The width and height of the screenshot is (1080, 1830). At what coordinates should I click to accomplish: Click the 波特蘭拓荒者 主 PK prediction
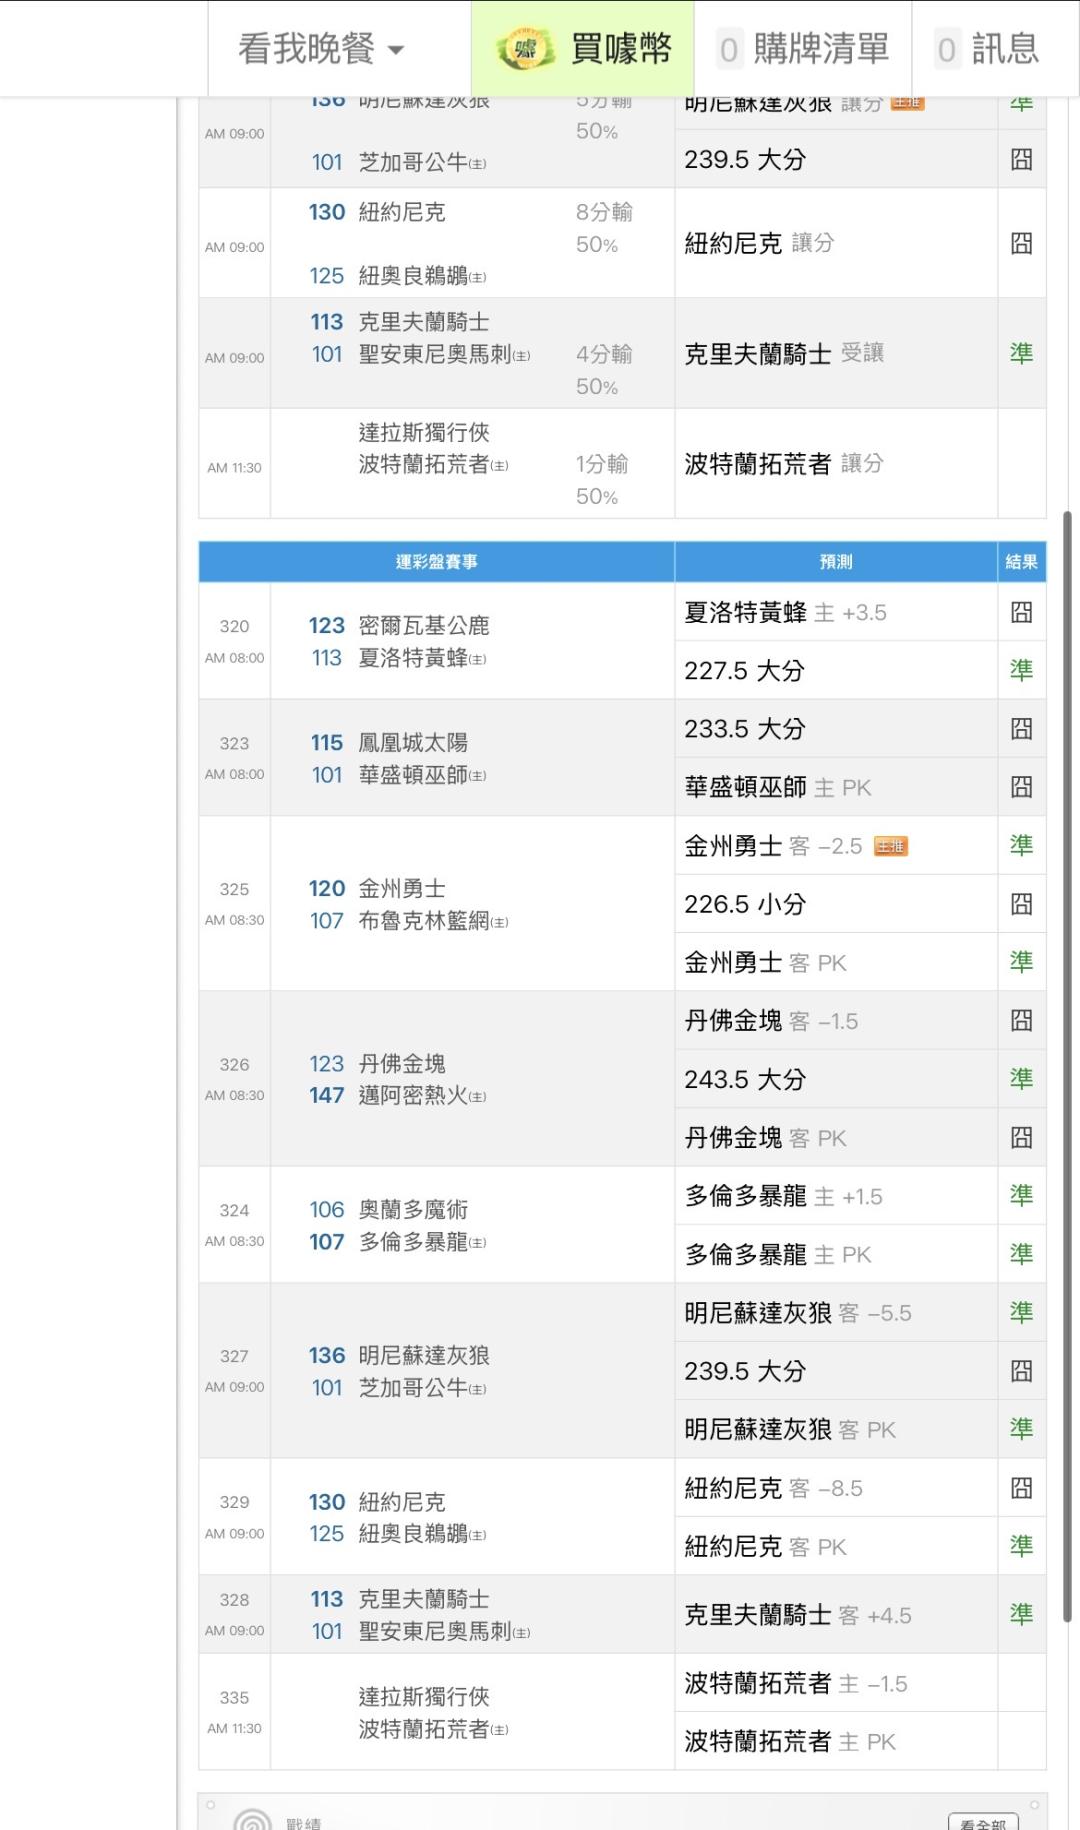(x=790, y=1742)
